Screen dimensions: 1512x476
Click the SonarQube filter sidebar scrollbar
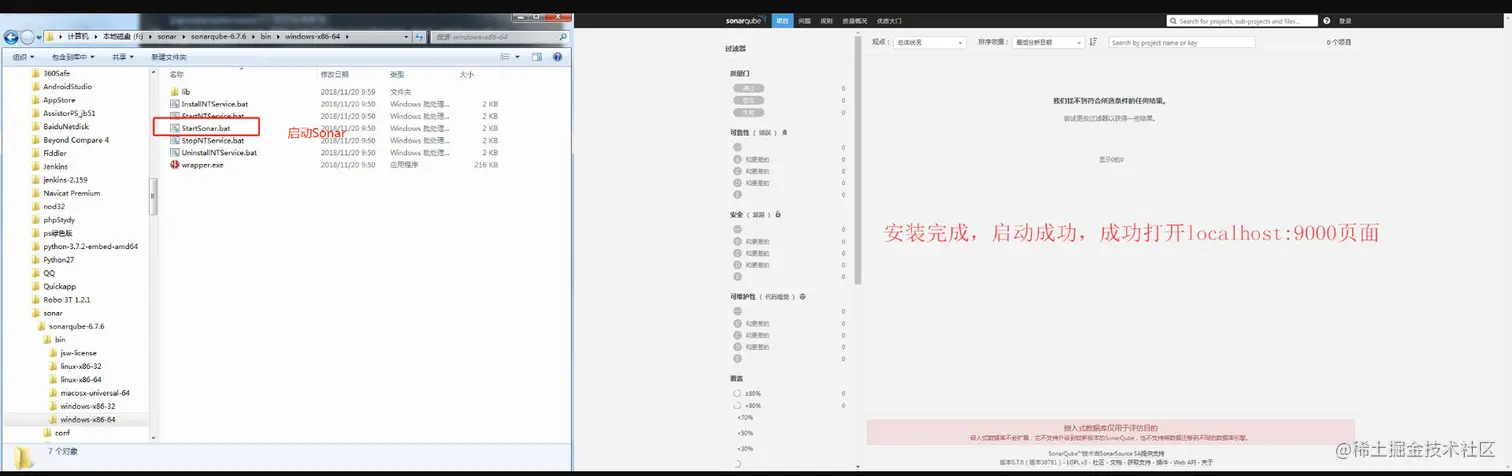(856, 160)
